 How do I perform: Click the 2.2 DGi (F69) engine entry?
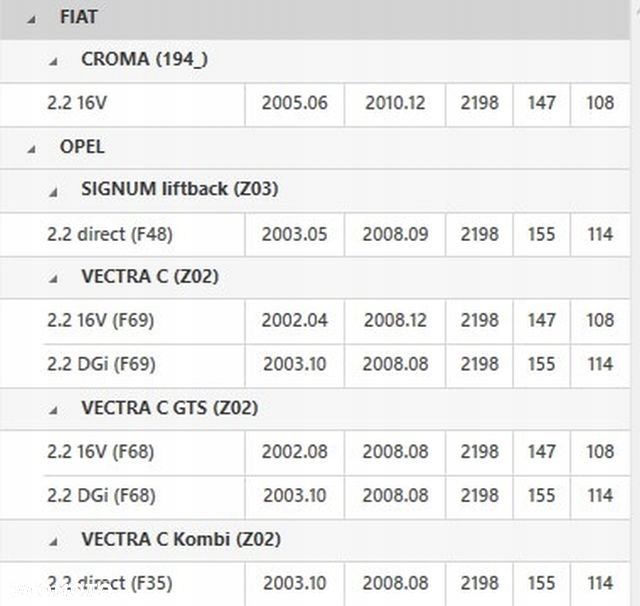tap(100, 364)
